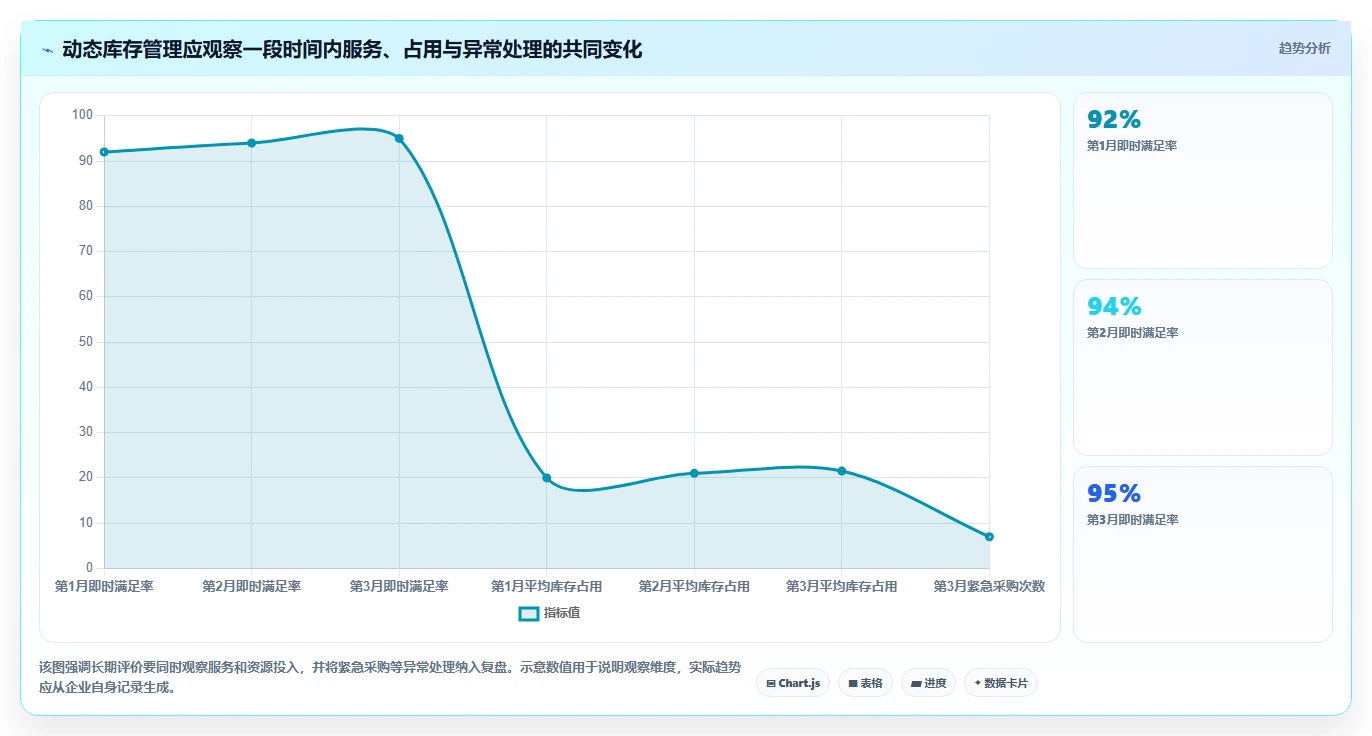Screen dimensions: 1372x736
Task: Click the 进度 tag icon
Action: click(x=916, y=684)
